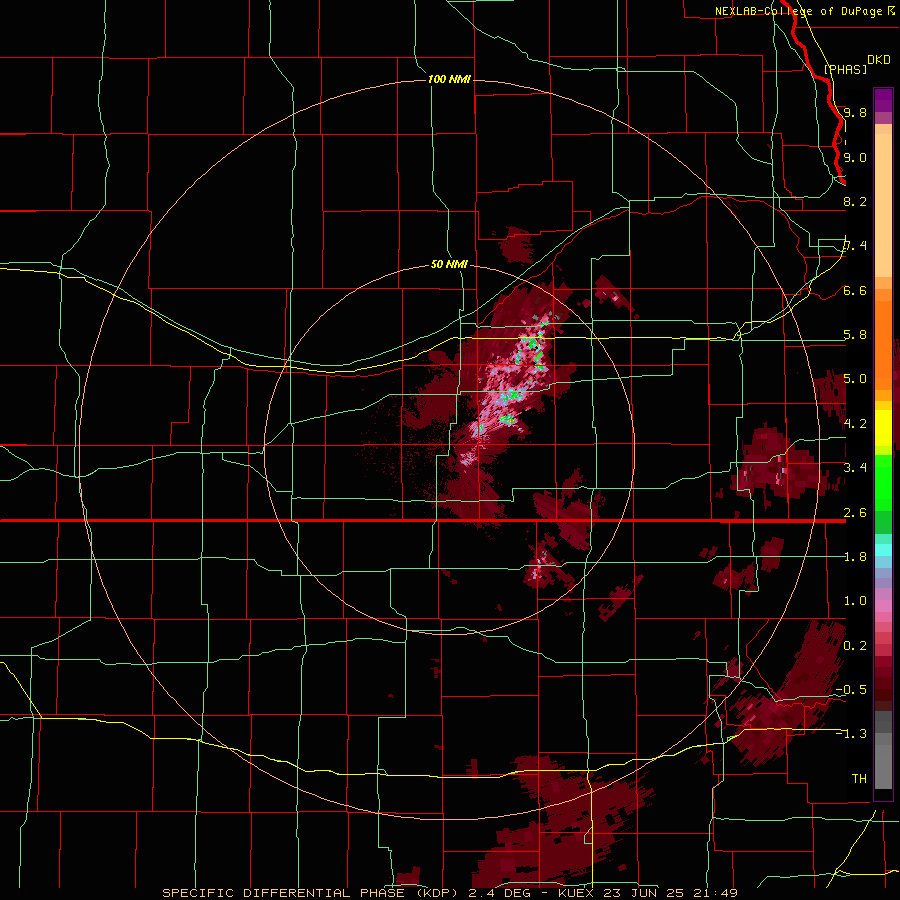
Task: Click the 8.2 value on the legend
Action: coord(855,201)
